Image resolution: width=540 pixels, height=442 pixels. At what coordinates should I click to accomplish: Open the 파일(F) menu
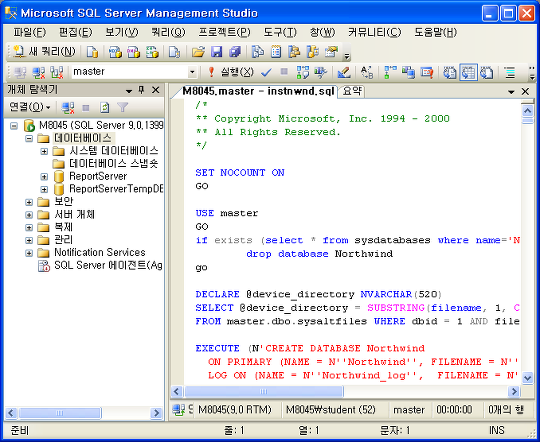tap(29, 32)
